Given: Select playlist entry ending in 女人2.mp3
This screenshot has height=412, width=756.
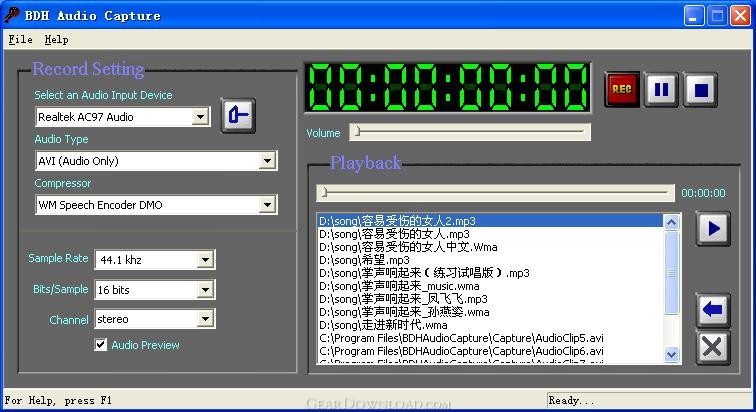Looking at the screenshot, I should tap(490, 221).
